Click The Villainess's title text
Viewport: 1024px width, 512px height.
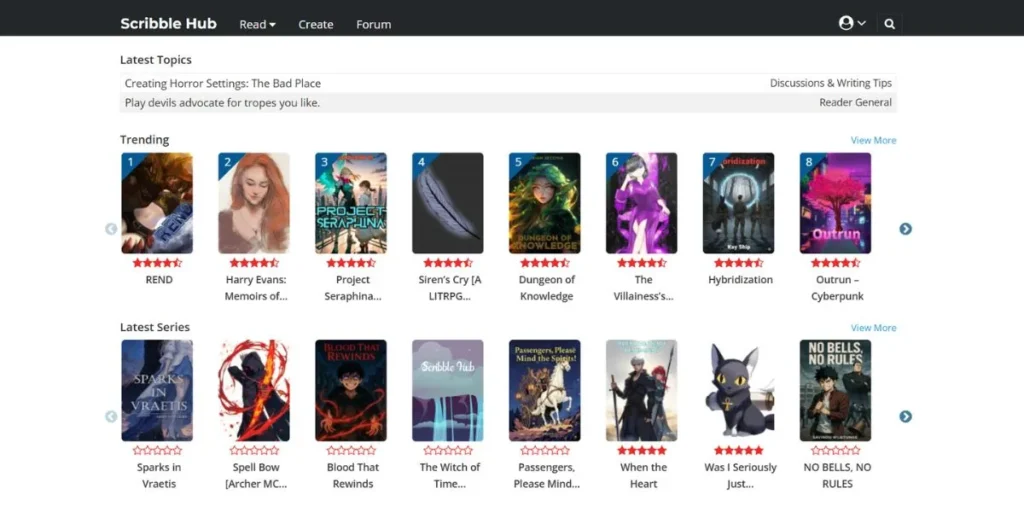643,288
